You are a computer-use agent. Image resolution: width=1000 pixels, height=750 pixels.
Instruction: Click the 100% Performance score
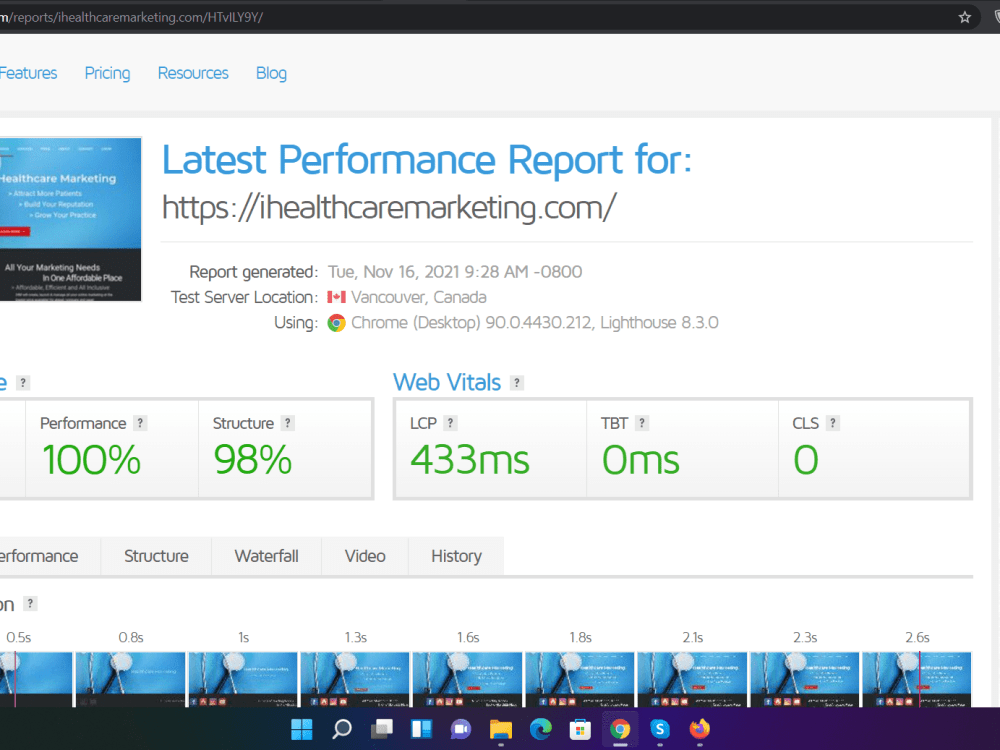91,460
